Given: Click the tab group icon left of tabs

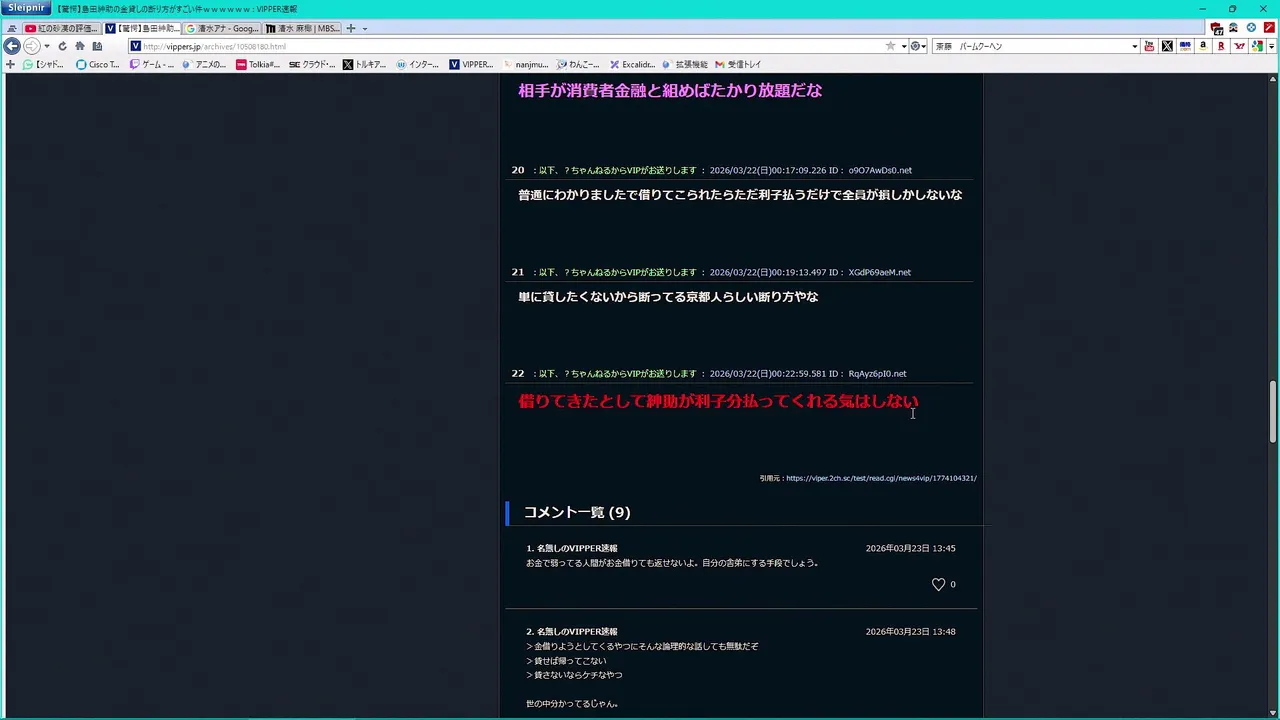Looking at the screenshot, I should coord(12,28).
